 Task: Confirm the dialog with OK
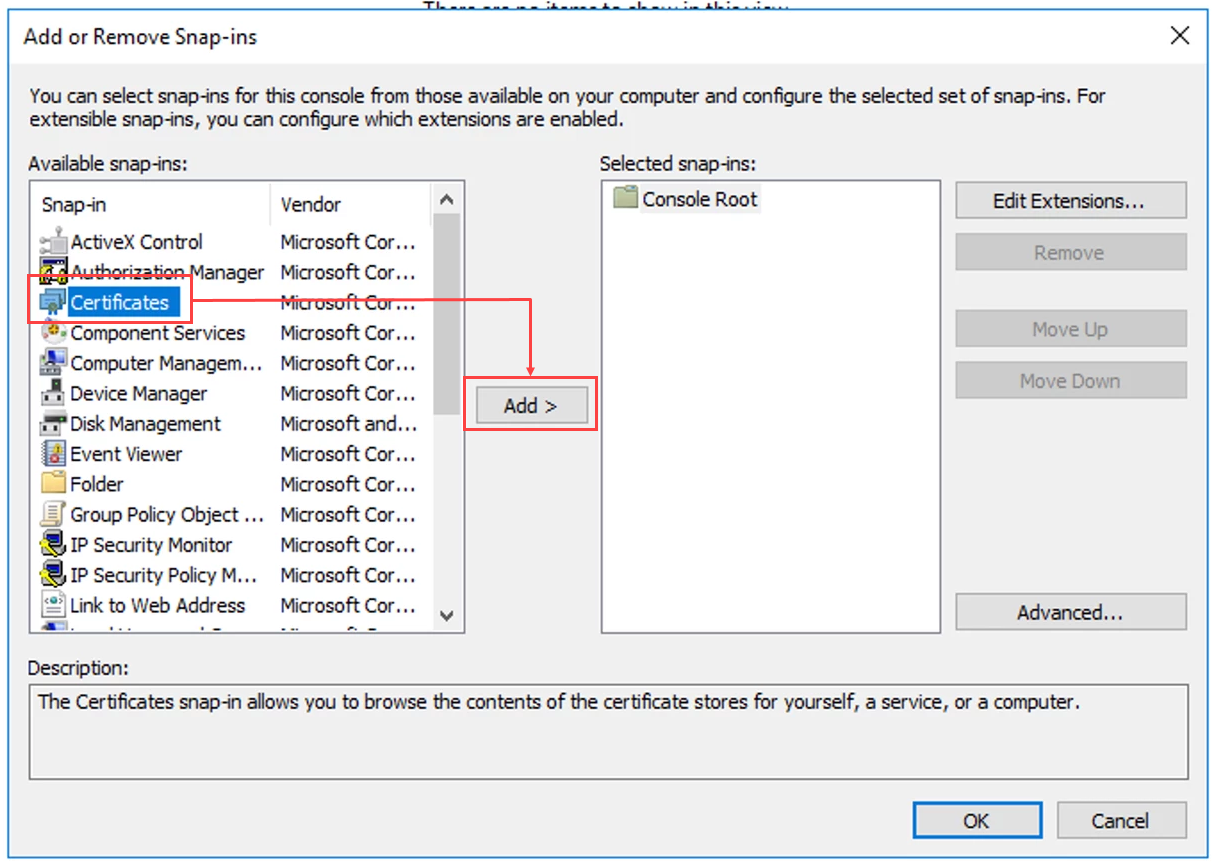(x=976, y=821)
